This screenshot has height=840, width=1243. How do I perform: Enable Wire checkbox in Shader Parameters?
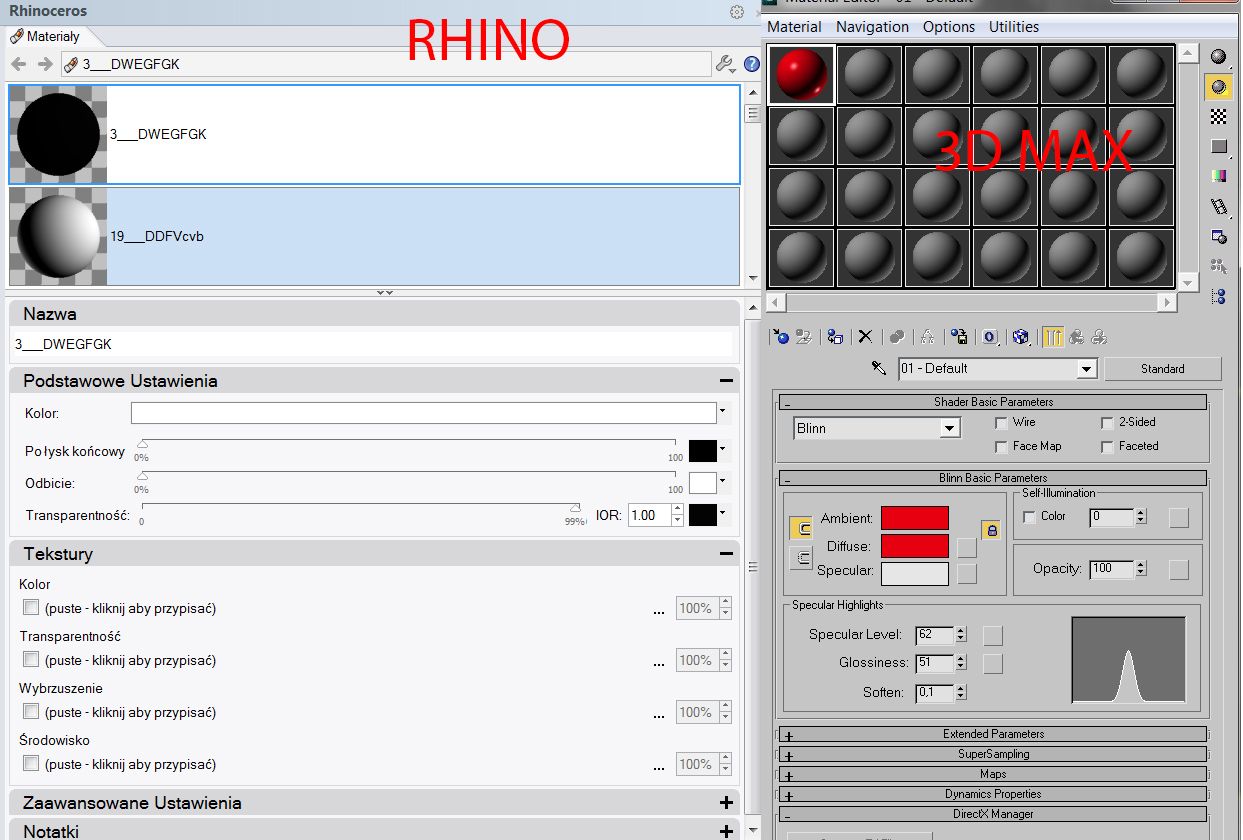[x=1001, y=423]
